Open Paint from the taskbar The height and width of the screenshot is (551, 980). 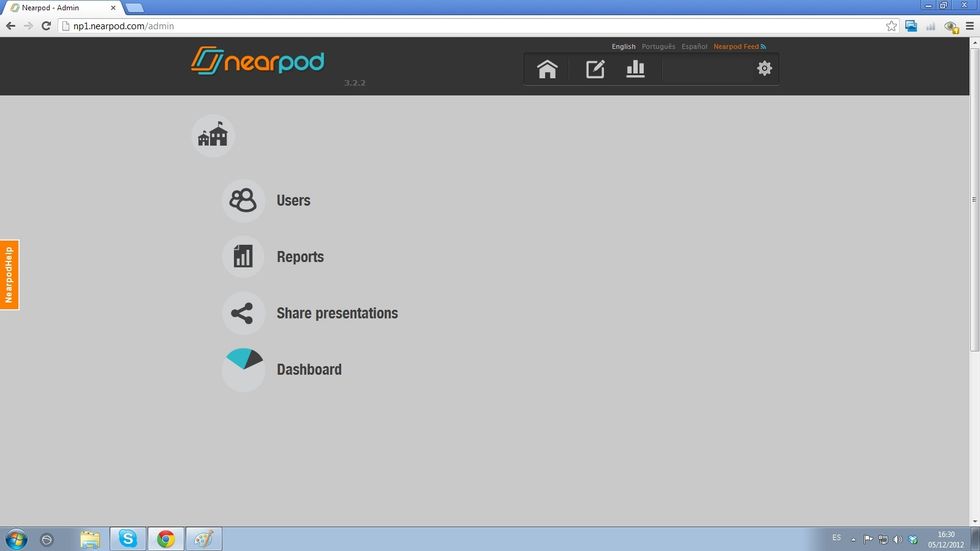click(x=204, y=539)
